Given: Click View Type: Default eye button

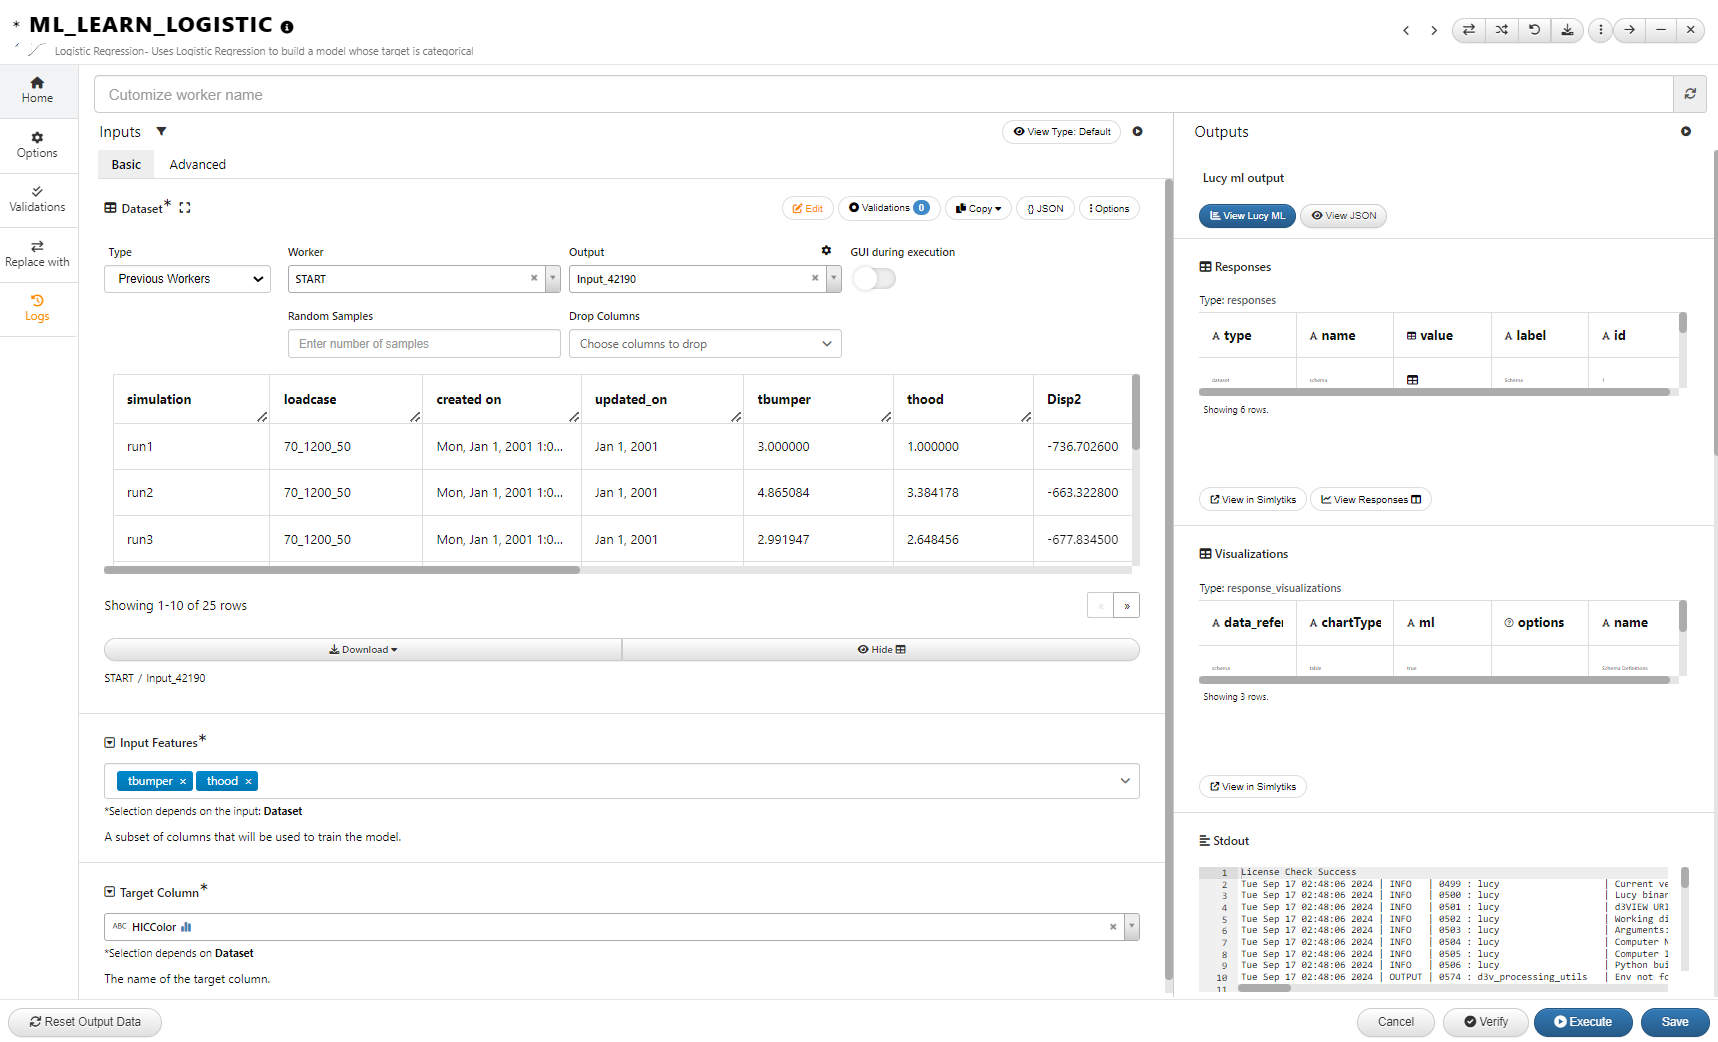Looking at the screenshot, I should (1061, 132).
